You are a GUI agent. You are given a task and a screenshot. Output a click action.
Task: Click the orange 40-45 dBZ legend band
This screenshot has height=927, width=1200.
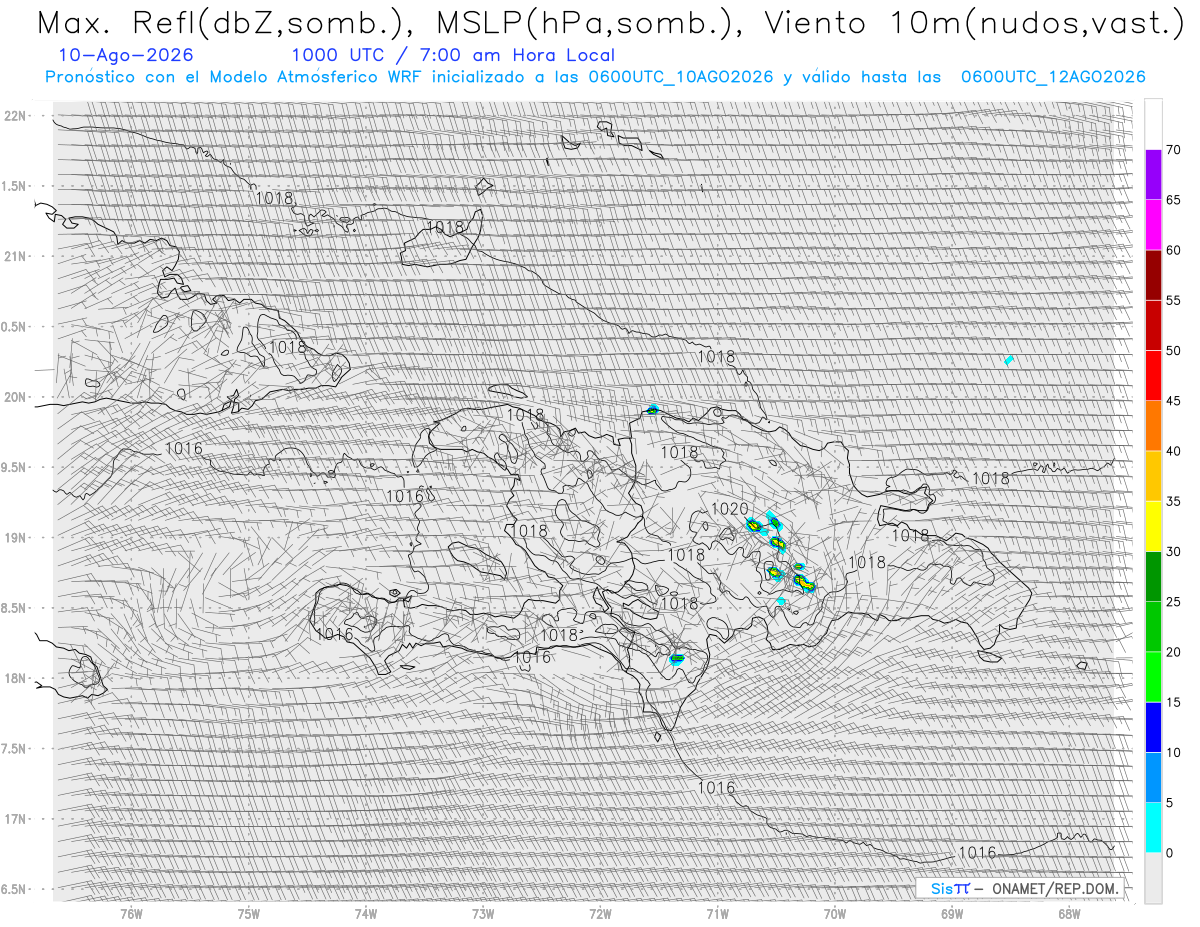pos(1153,426)
